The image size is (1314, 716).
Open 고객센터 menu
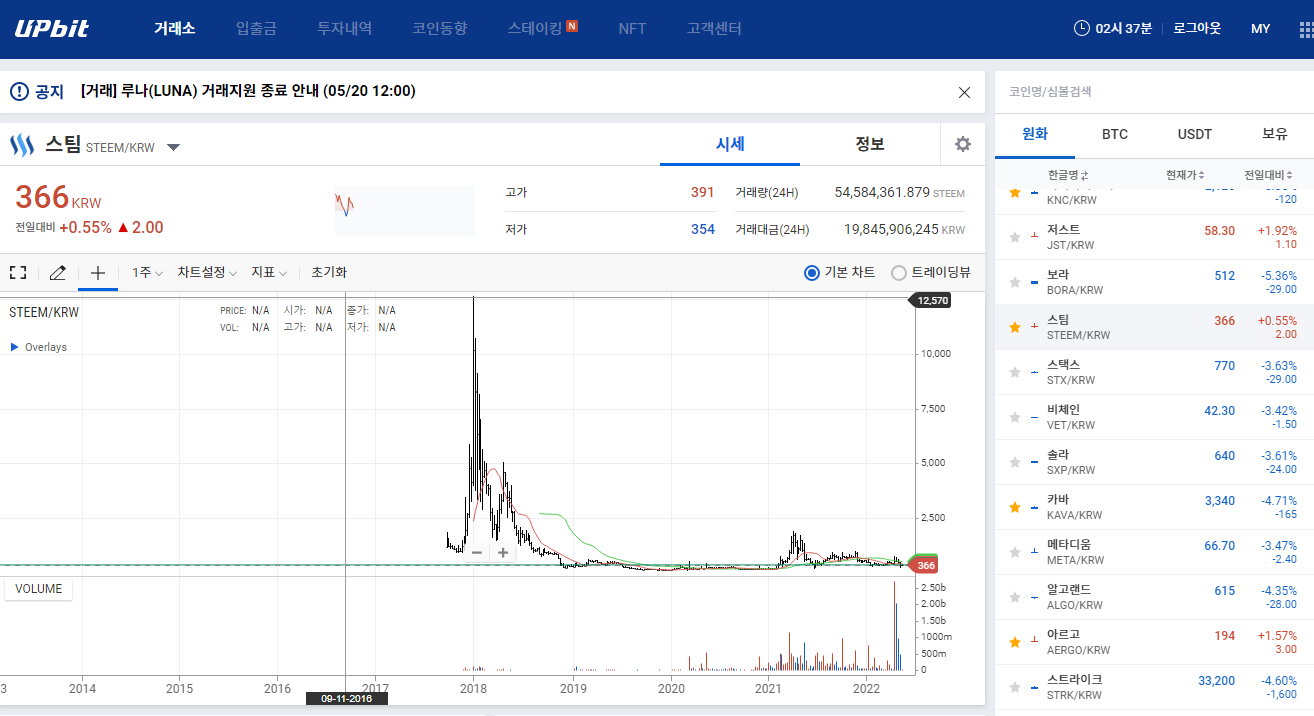(x=714, y=28)
